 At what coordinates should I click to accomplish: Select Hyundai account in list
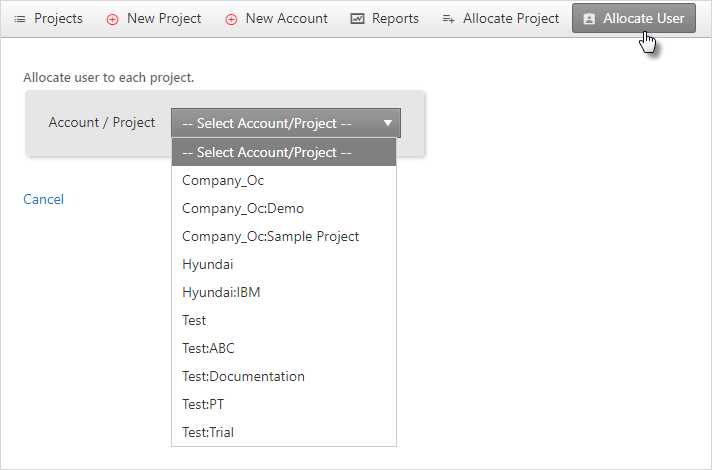pyautogui.click(x=284, y=264)
